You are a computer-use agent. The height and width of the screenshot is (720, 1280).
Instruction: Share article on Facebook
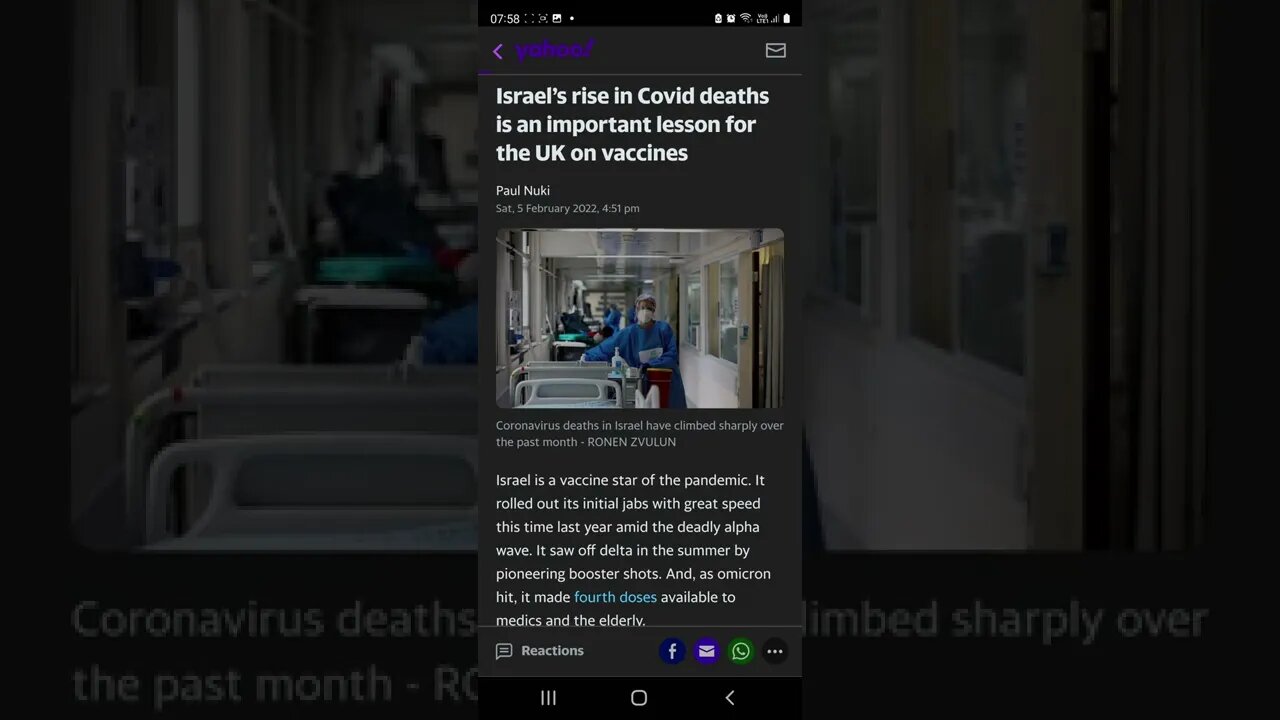[x=672, y=651]
